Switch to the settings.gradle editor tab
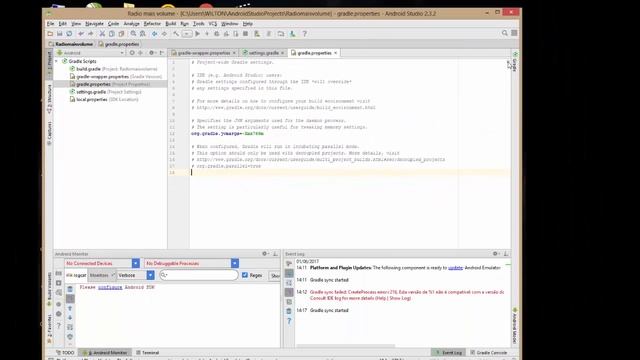The image size is (640, 360). [263, 53]
